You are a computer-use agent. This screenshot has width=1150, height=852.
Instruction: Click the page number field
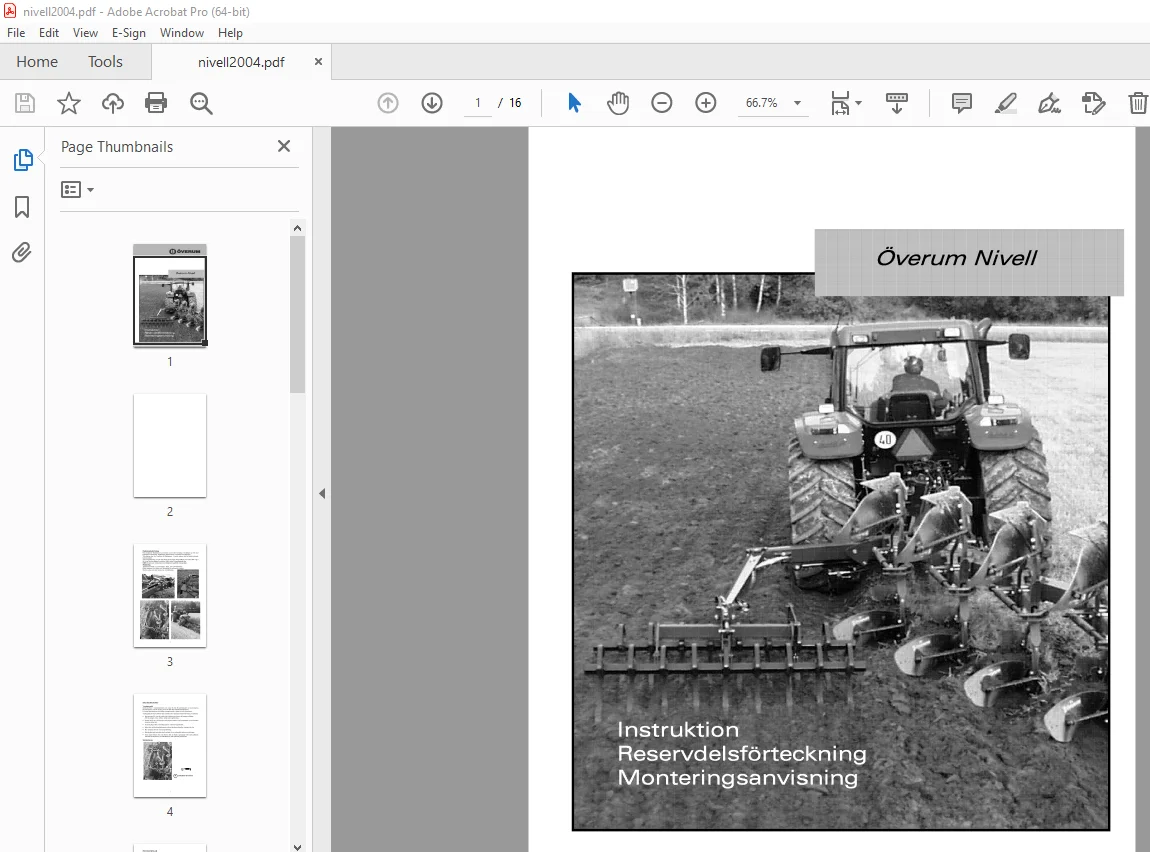tap(477, 103)
